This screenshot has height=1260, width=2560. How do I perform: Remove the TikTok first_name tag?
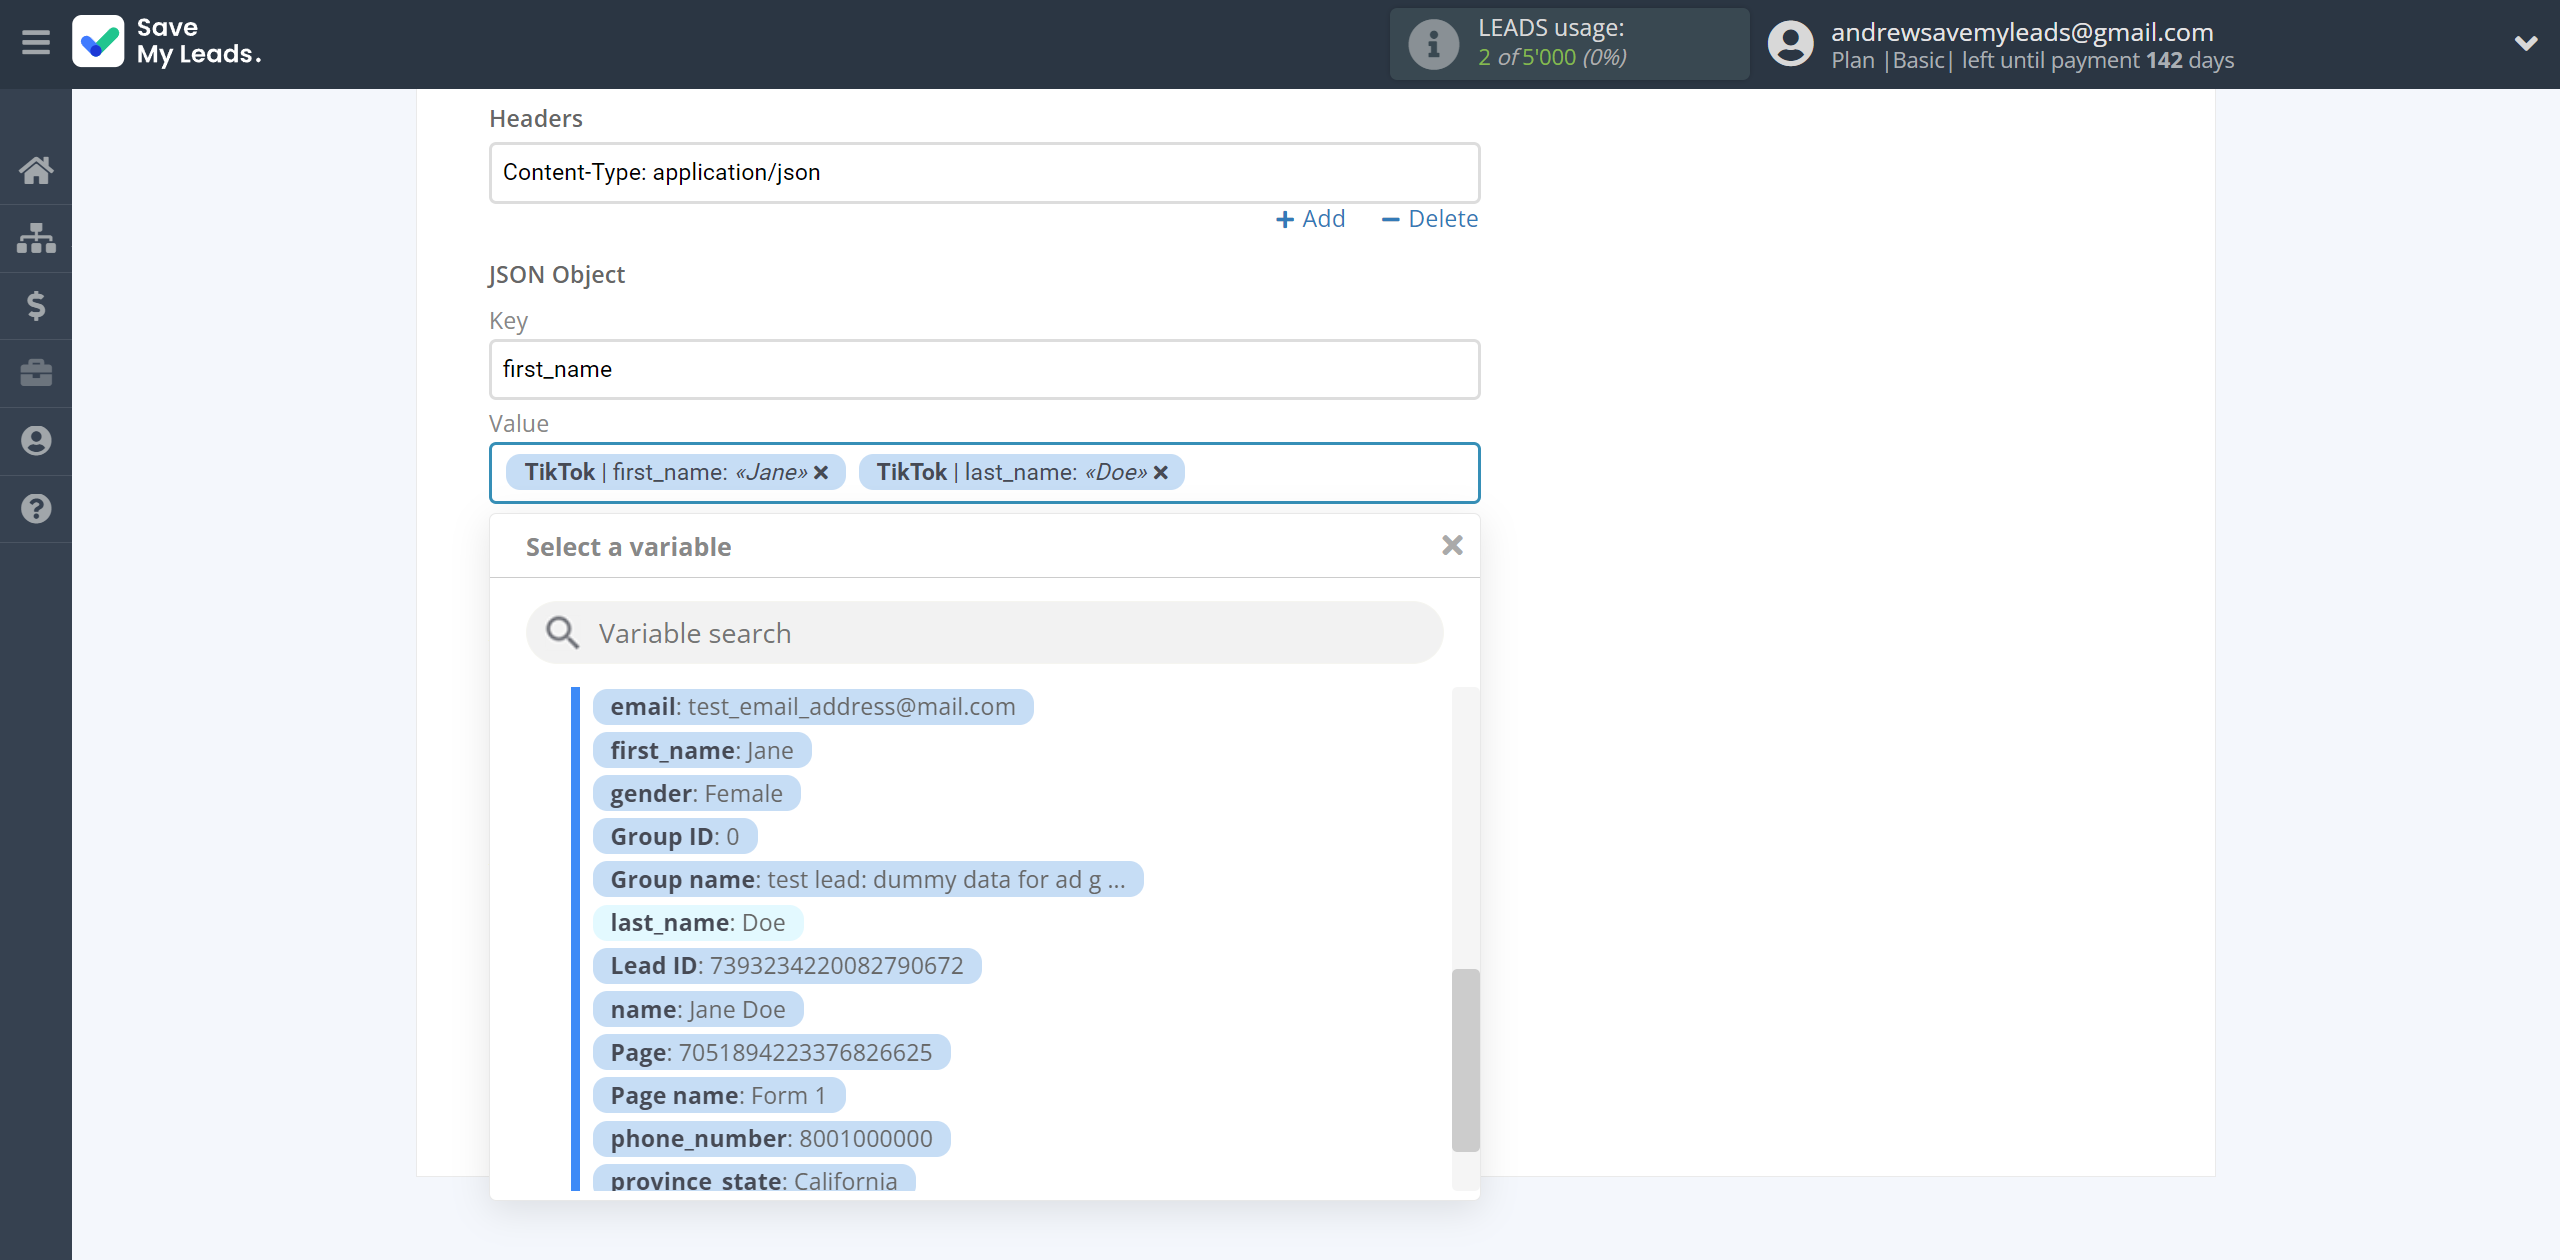click(821, 473)
